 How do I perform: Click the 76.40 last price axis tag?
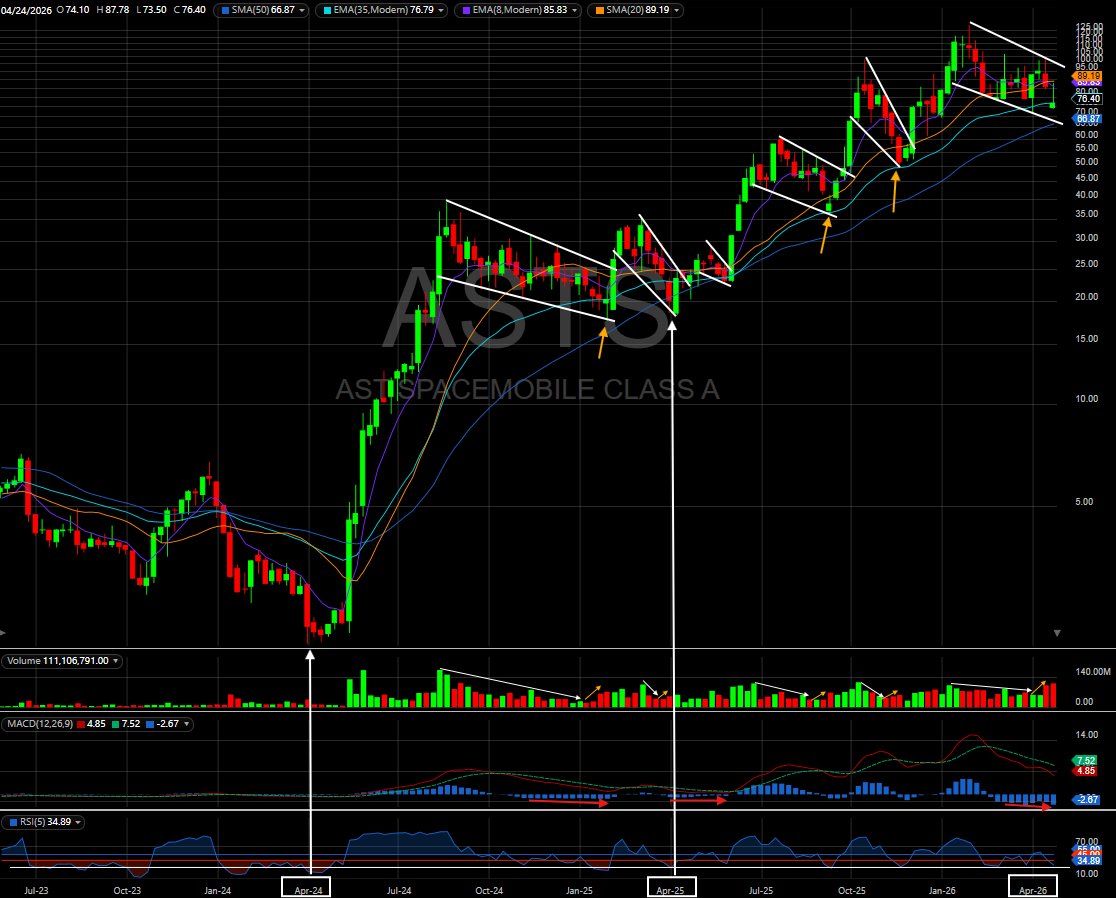tap(1088, 99)
